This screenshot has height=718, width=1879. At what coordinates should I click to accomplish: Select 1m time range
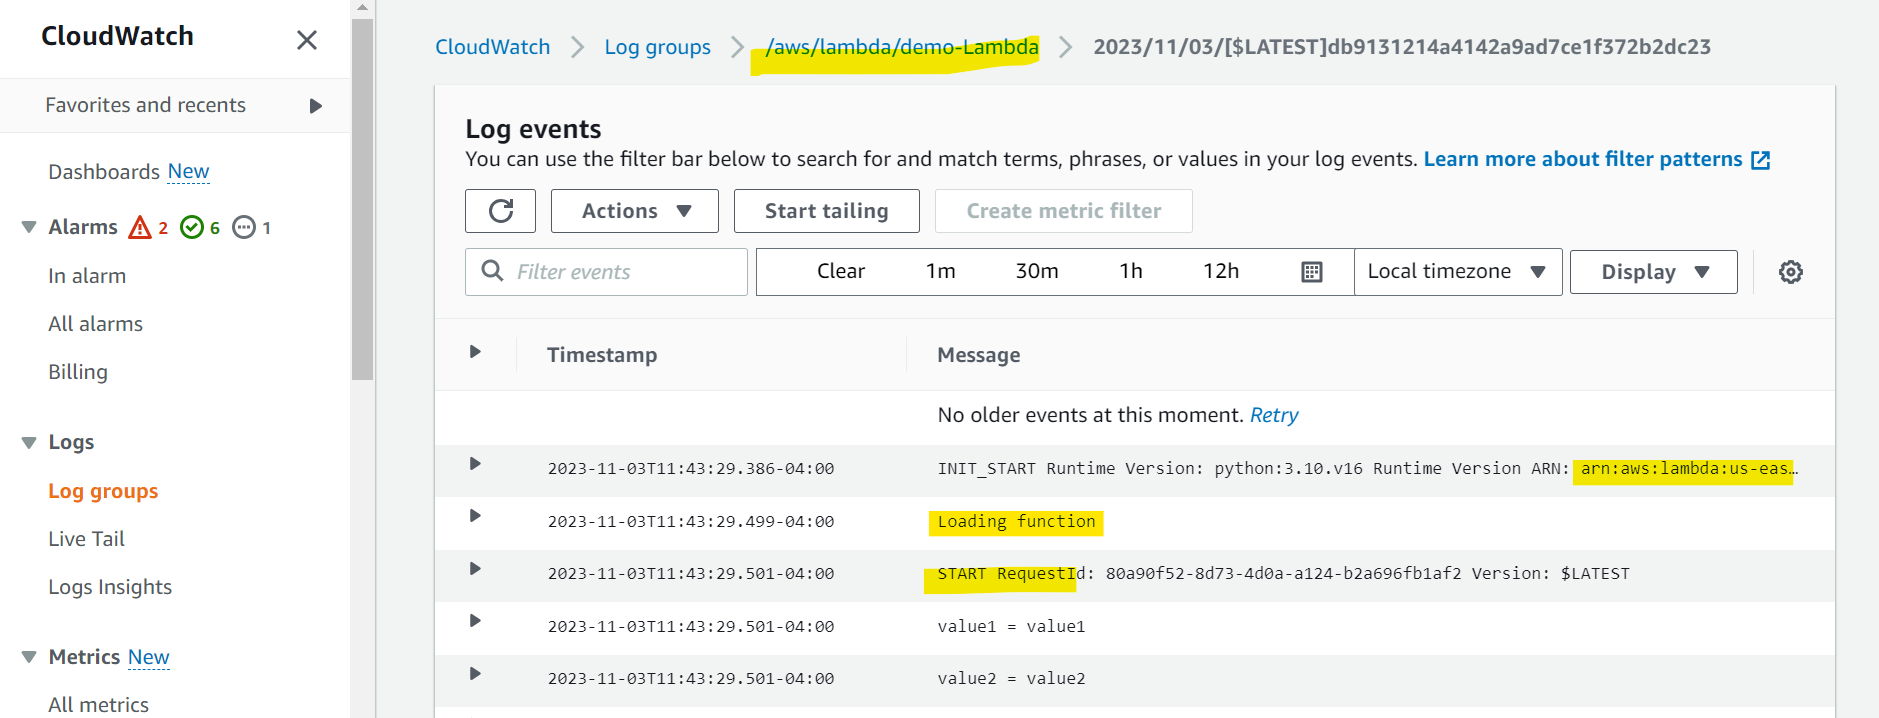click(x=941, y=271)
